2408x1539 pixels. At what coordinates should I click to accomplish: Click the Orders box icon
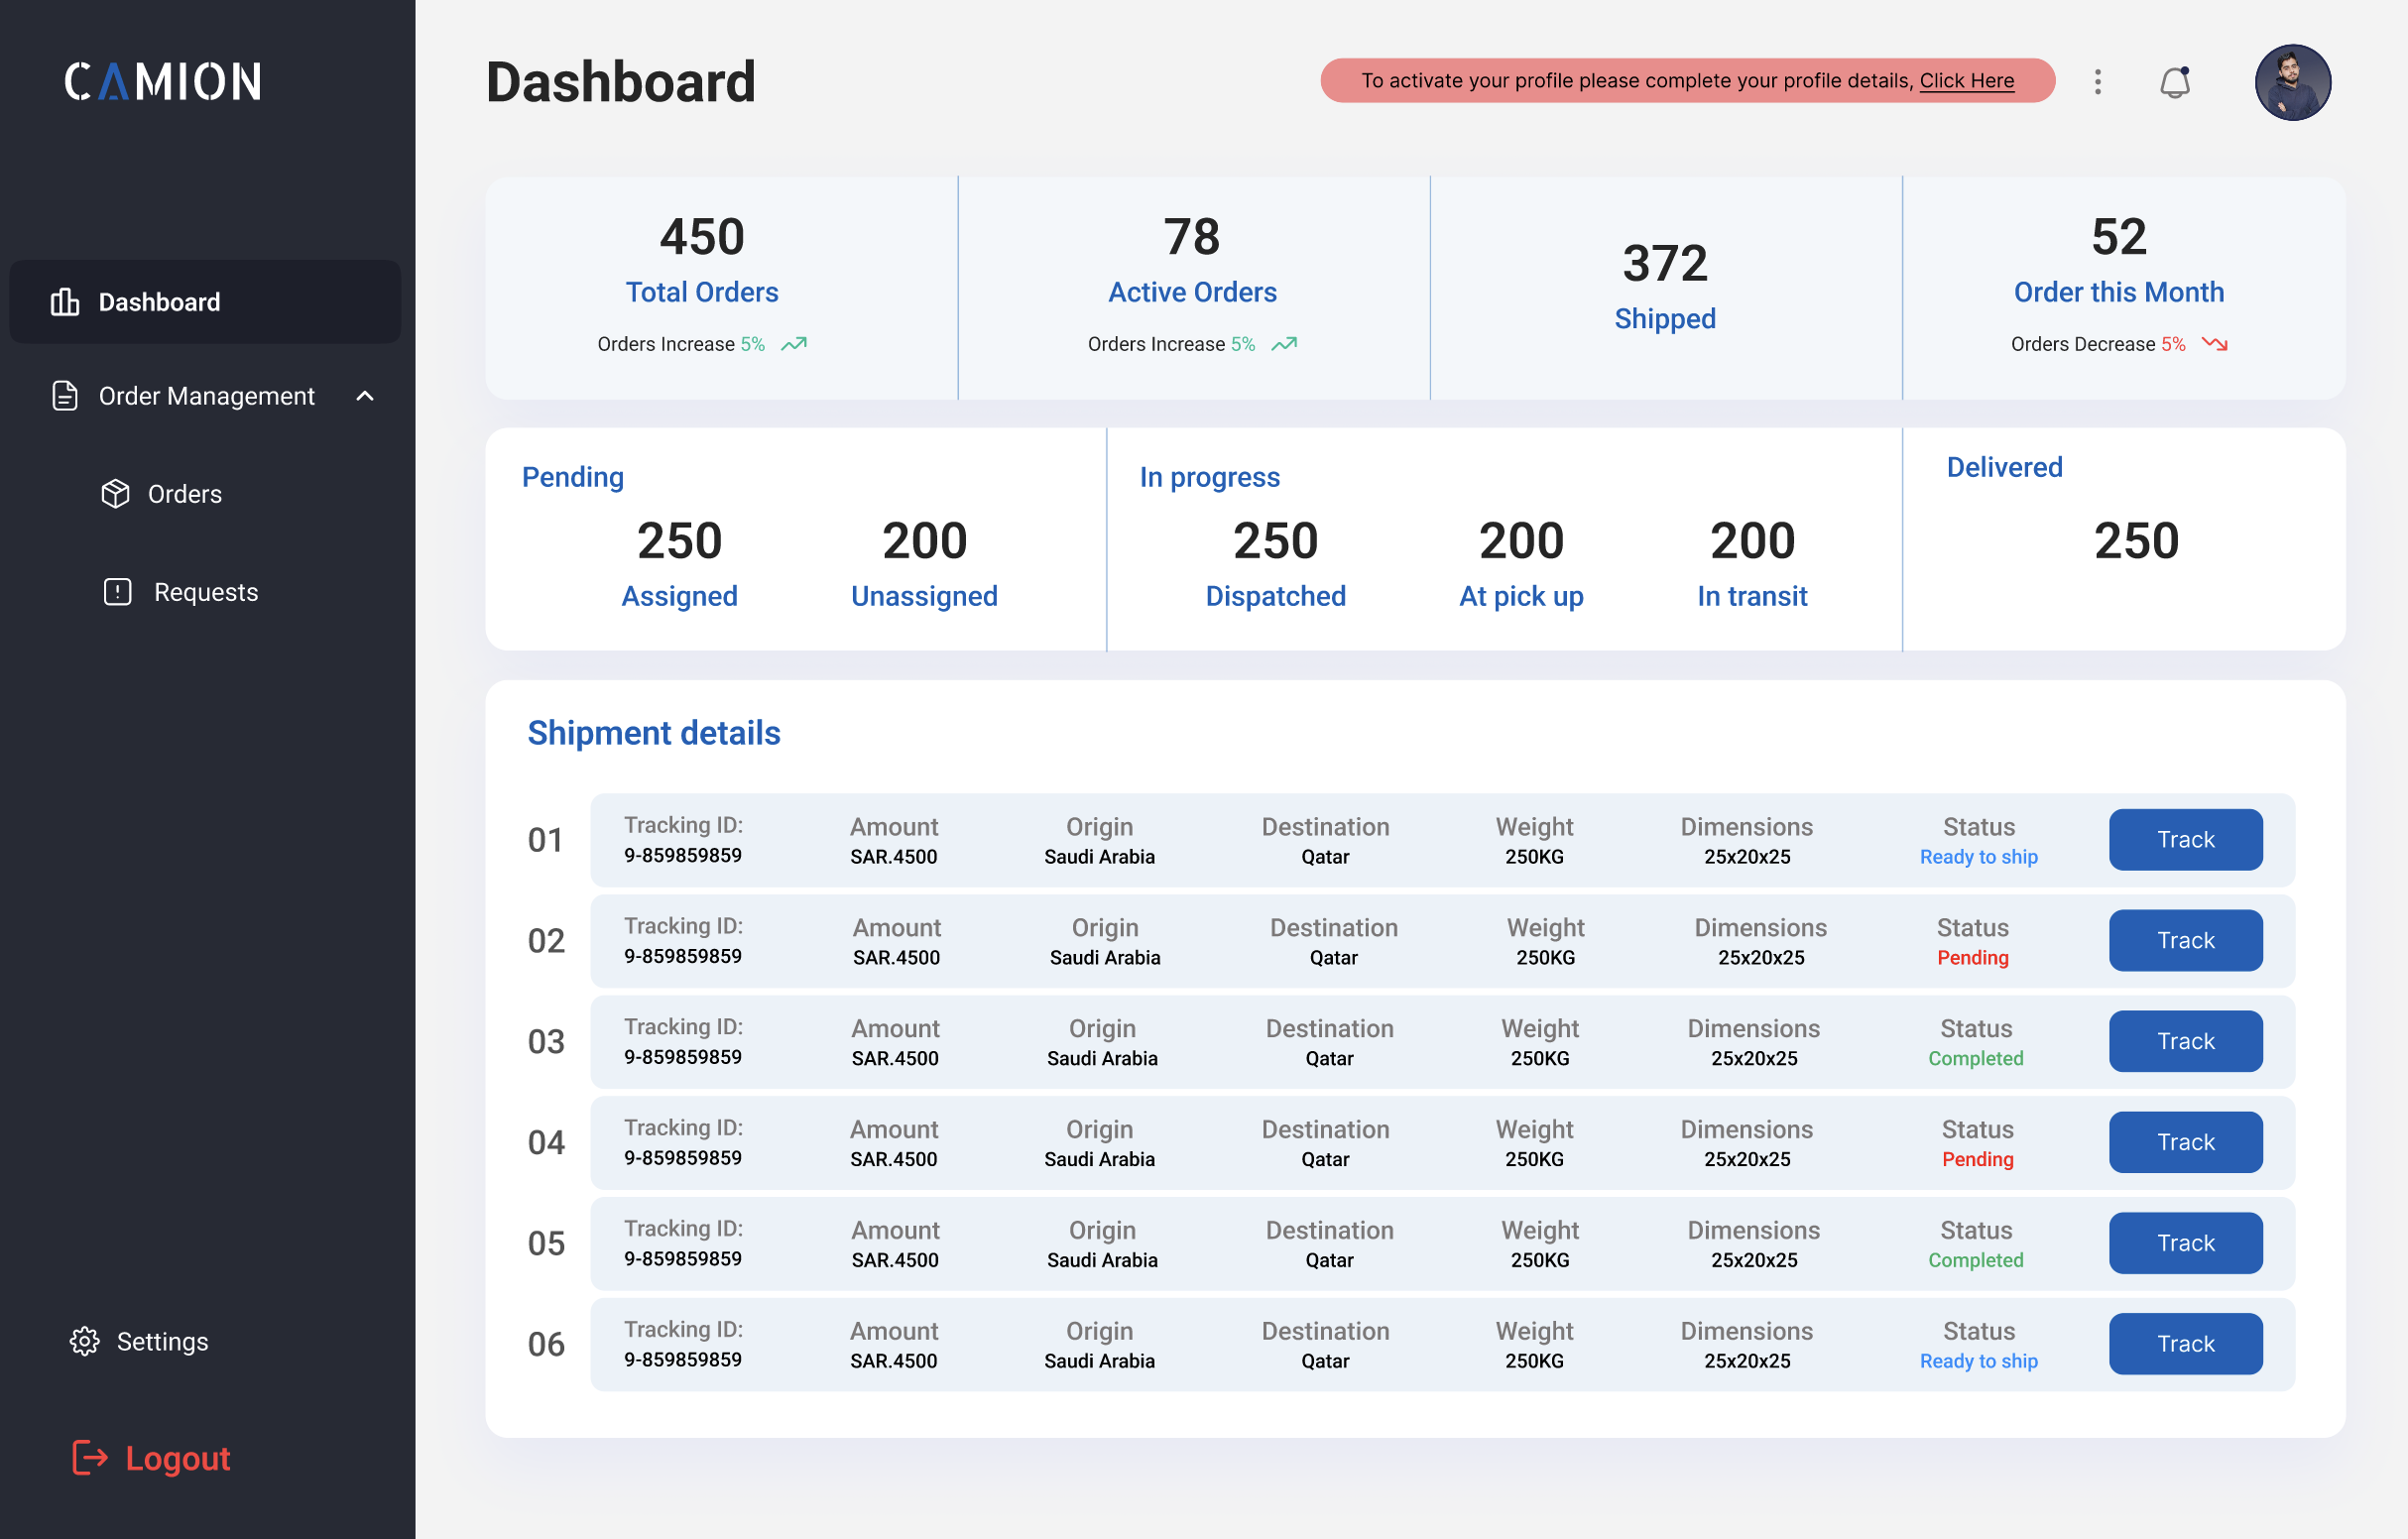click(x=116, y=494)
